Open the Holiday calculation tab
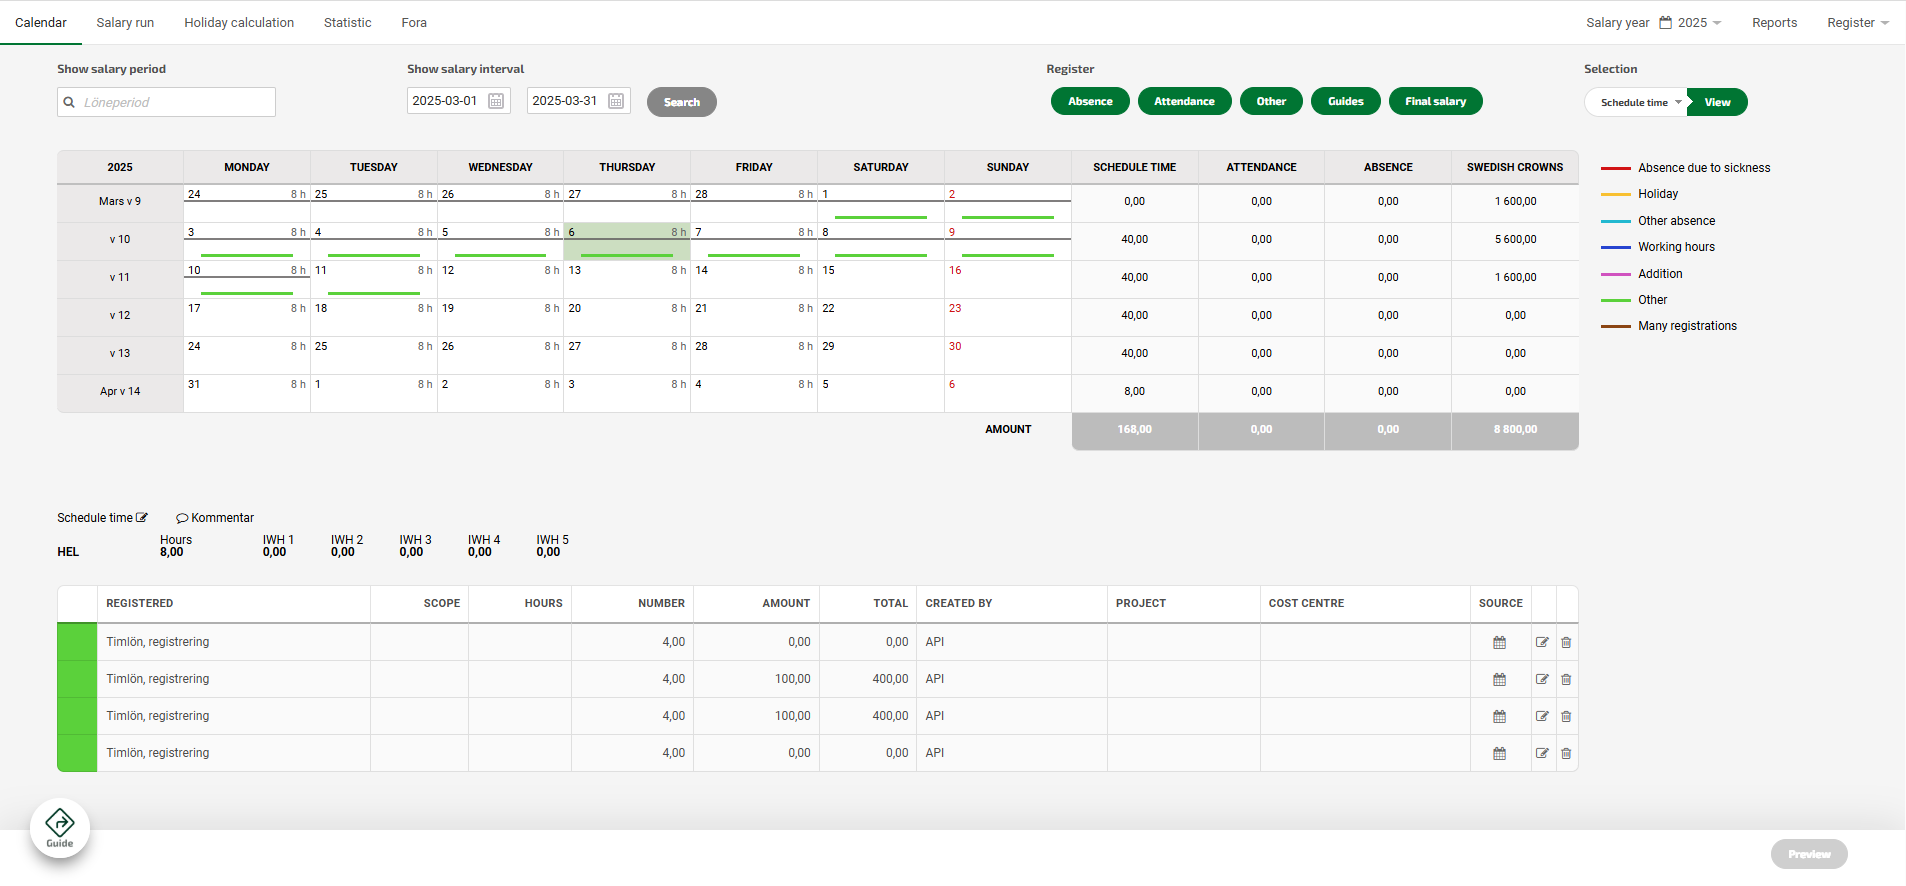The height and width of the screenshot is (886, 1906). pos(239,23)
